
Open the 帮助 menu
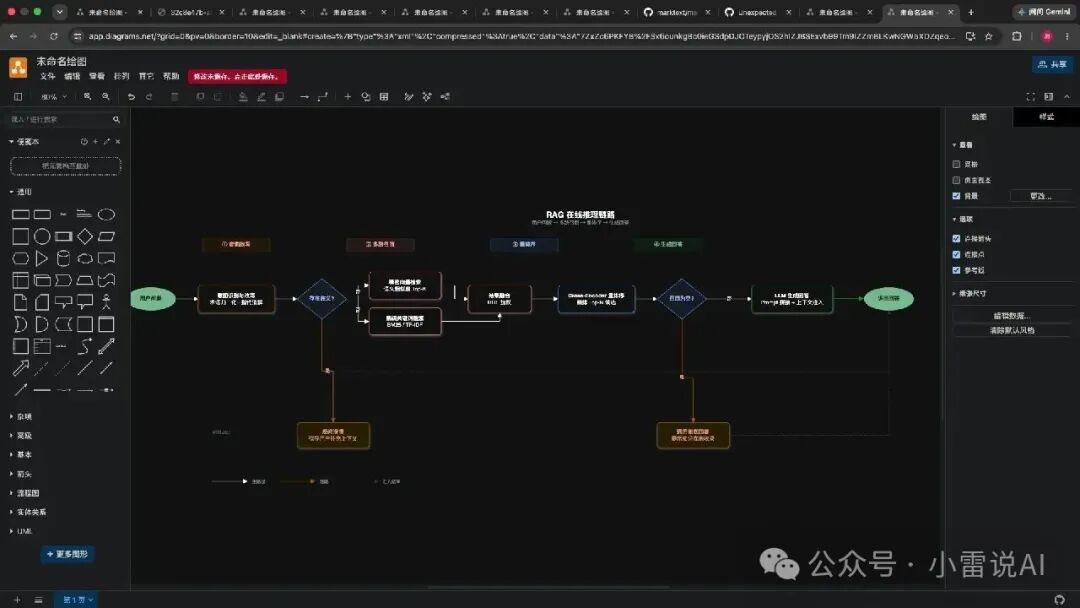(171, 76)
